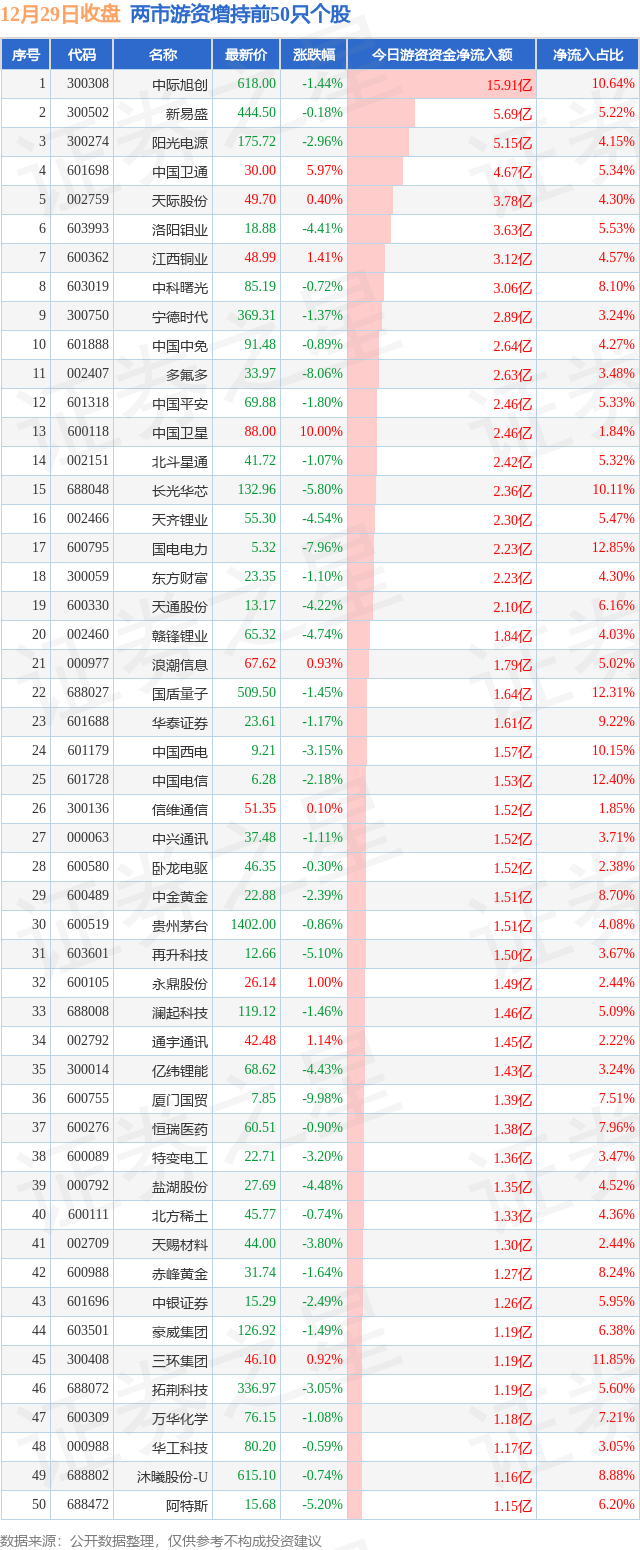Image resolution: width=640 pixels, height=1550 pixels.
Task: Click the 12.40% ratio of 中国电信
Action: tap(613, 780)
